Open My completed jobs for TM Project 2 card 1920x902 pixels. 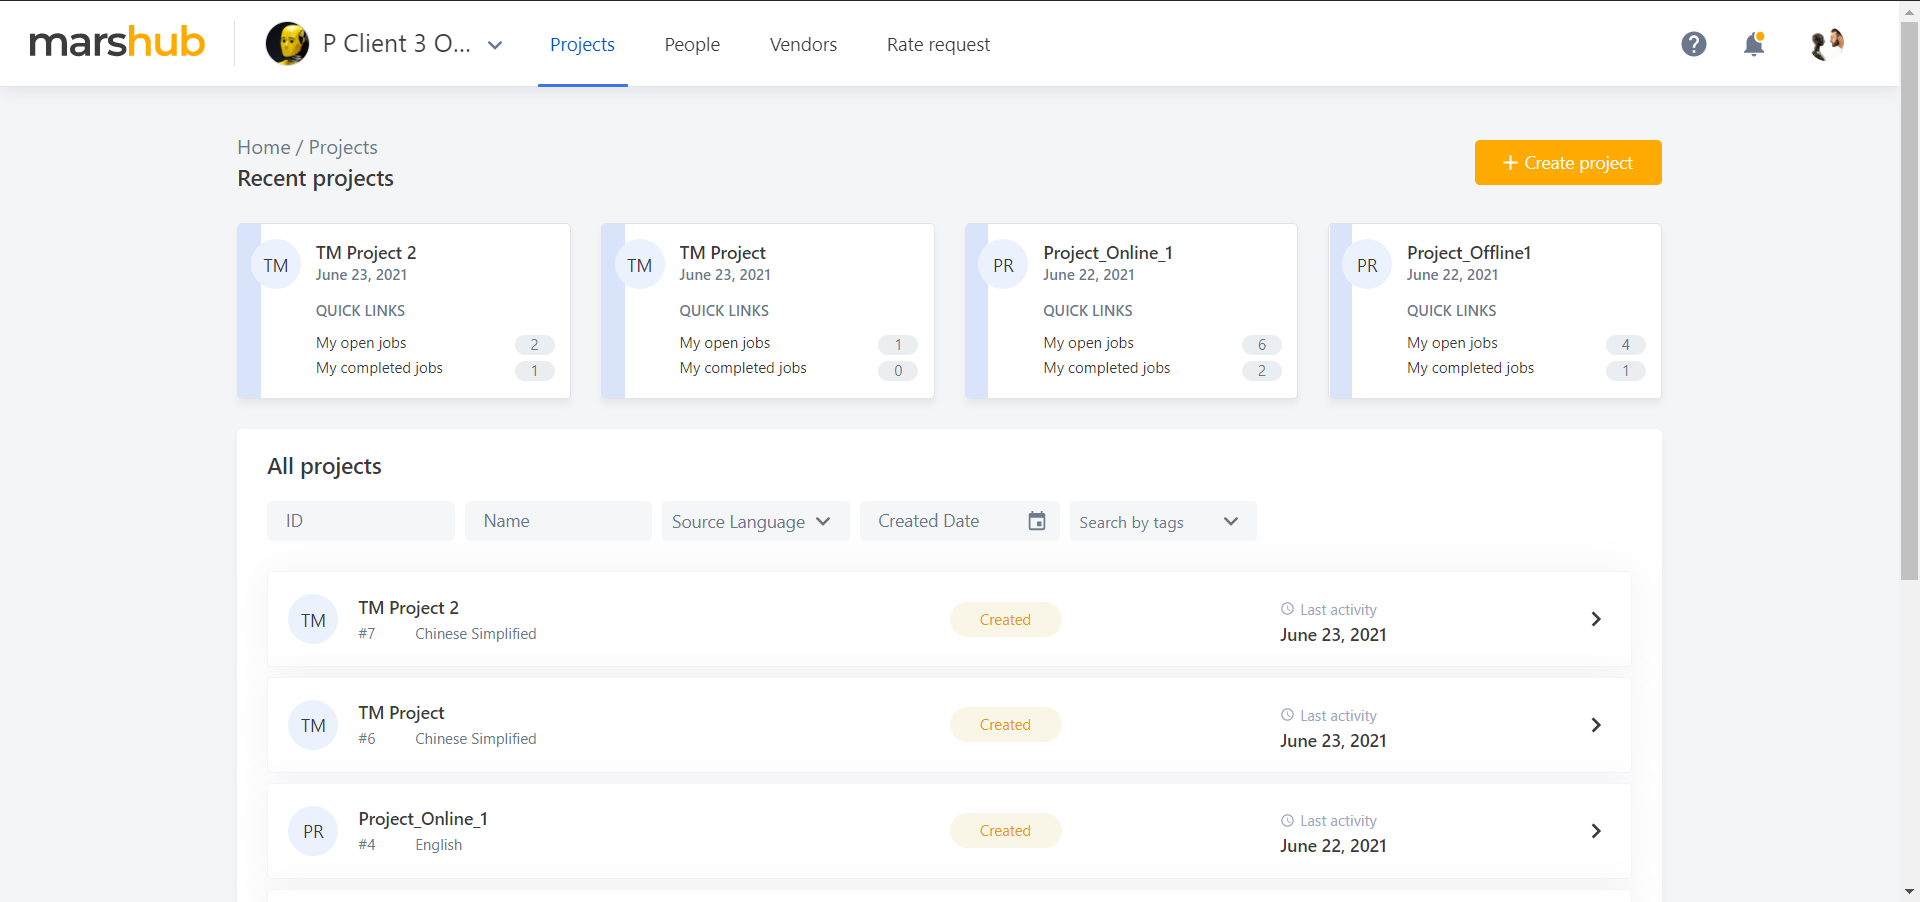tap(379, 368)
